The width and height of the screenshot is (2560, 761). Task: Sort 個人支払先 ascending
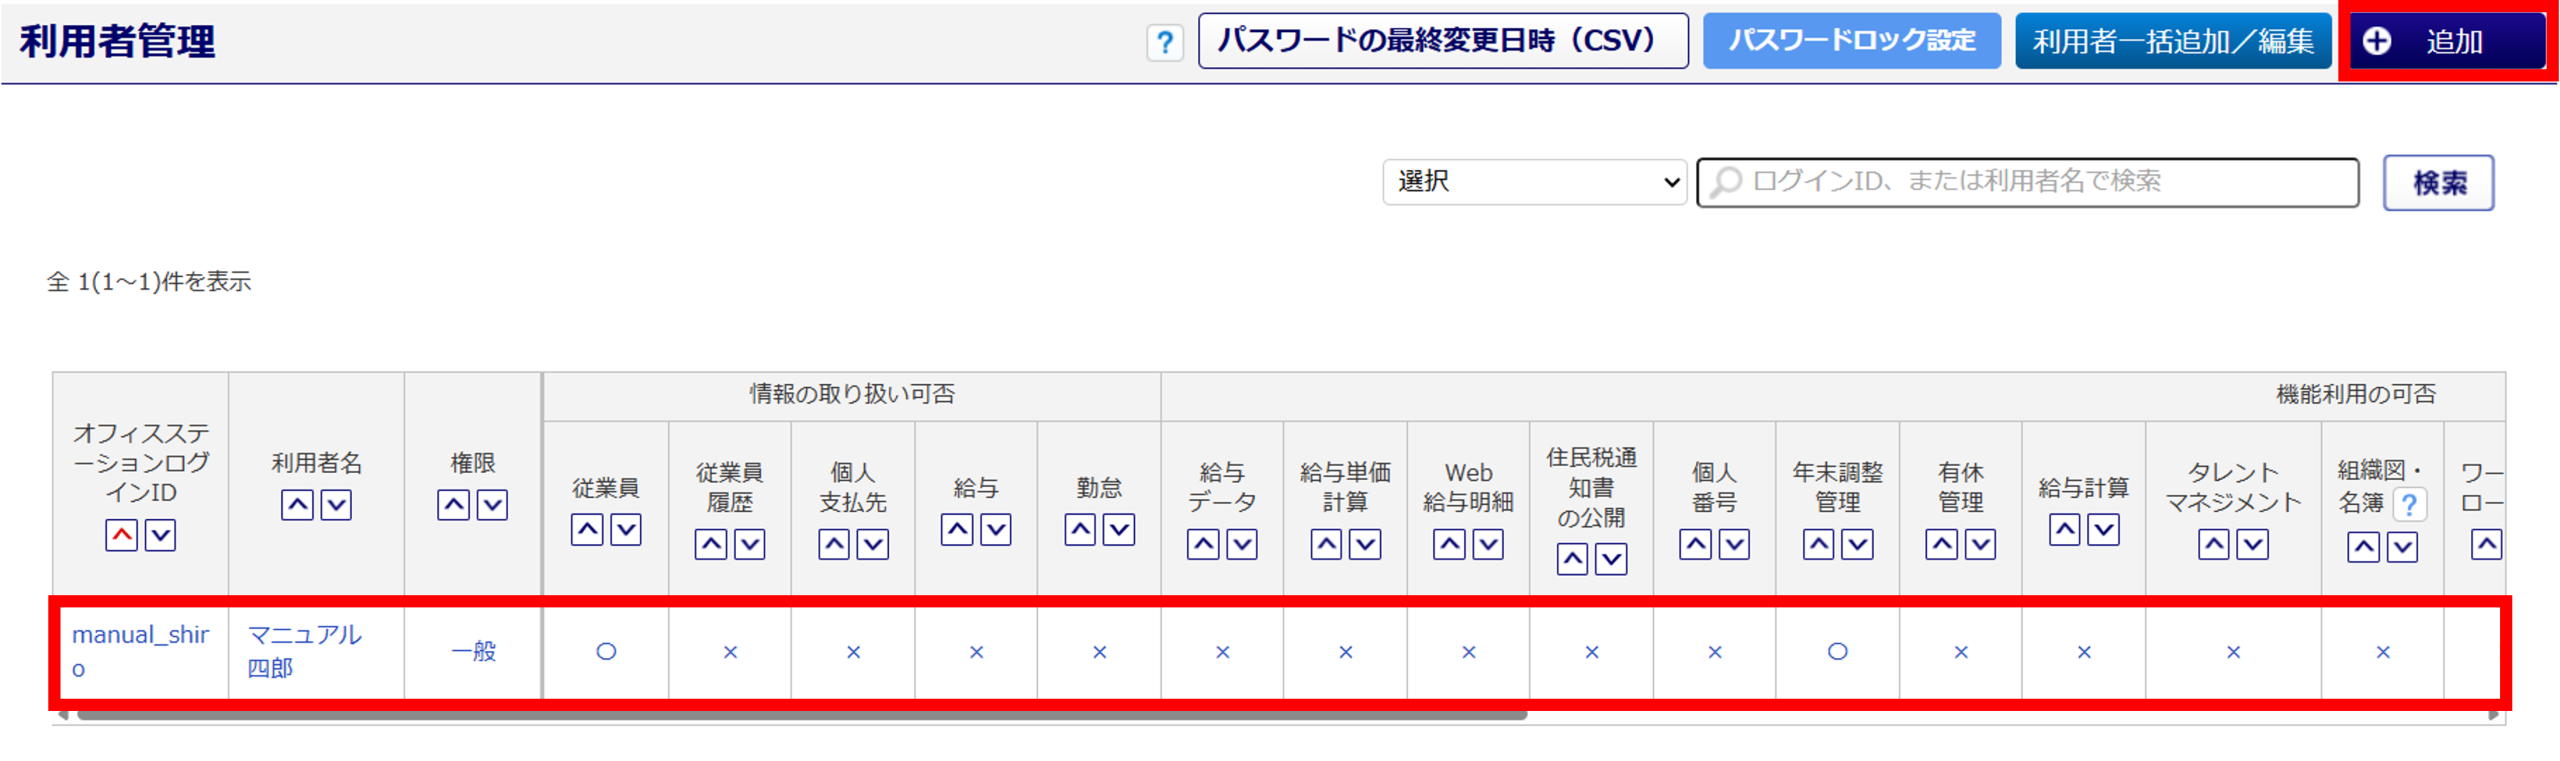coord(834,544)
